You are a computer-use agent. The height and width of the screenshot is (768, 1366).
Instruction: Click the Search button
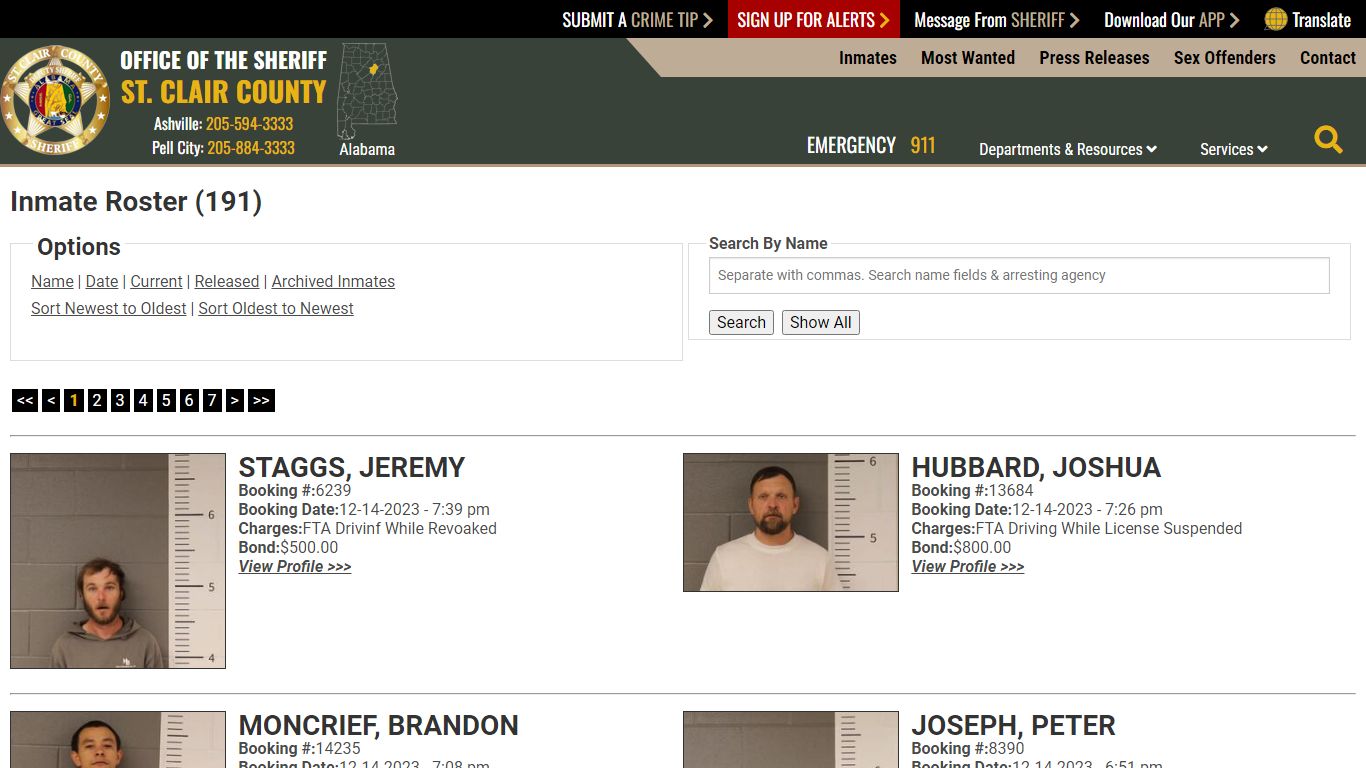click(x=741, y=322)
